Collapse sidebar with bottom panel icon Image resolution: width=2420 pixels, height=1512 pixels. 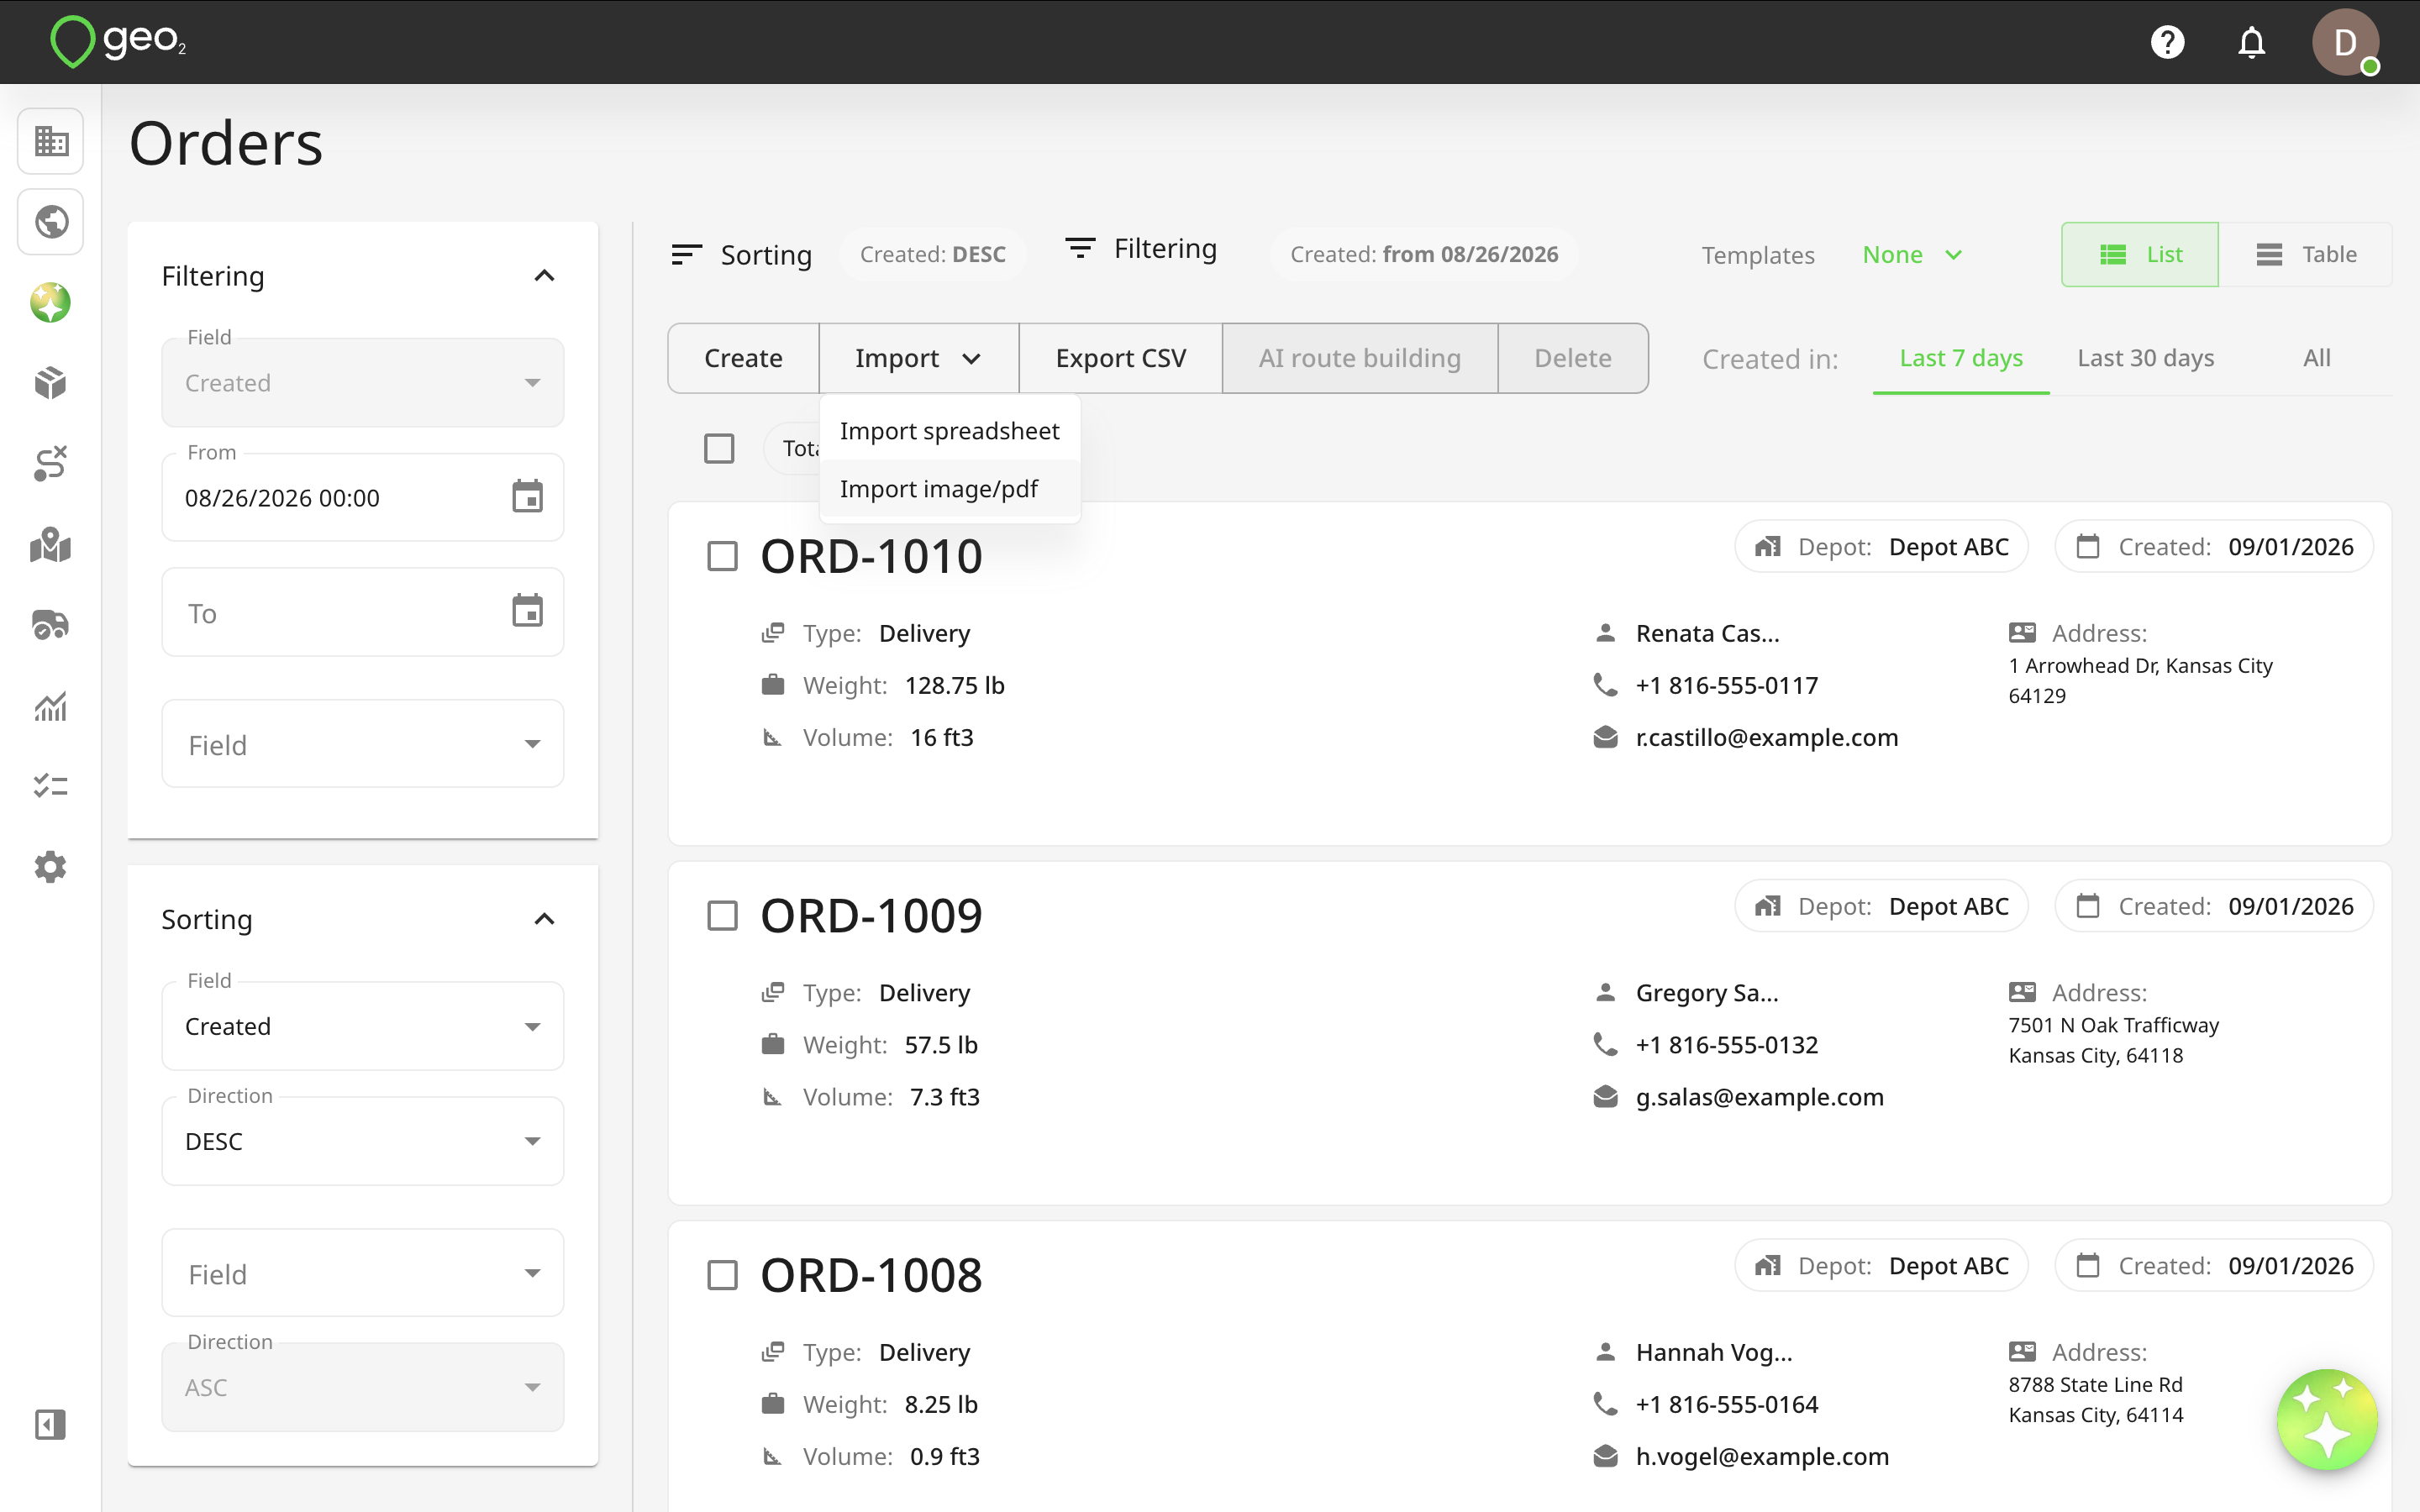(x=51, y=1424)
